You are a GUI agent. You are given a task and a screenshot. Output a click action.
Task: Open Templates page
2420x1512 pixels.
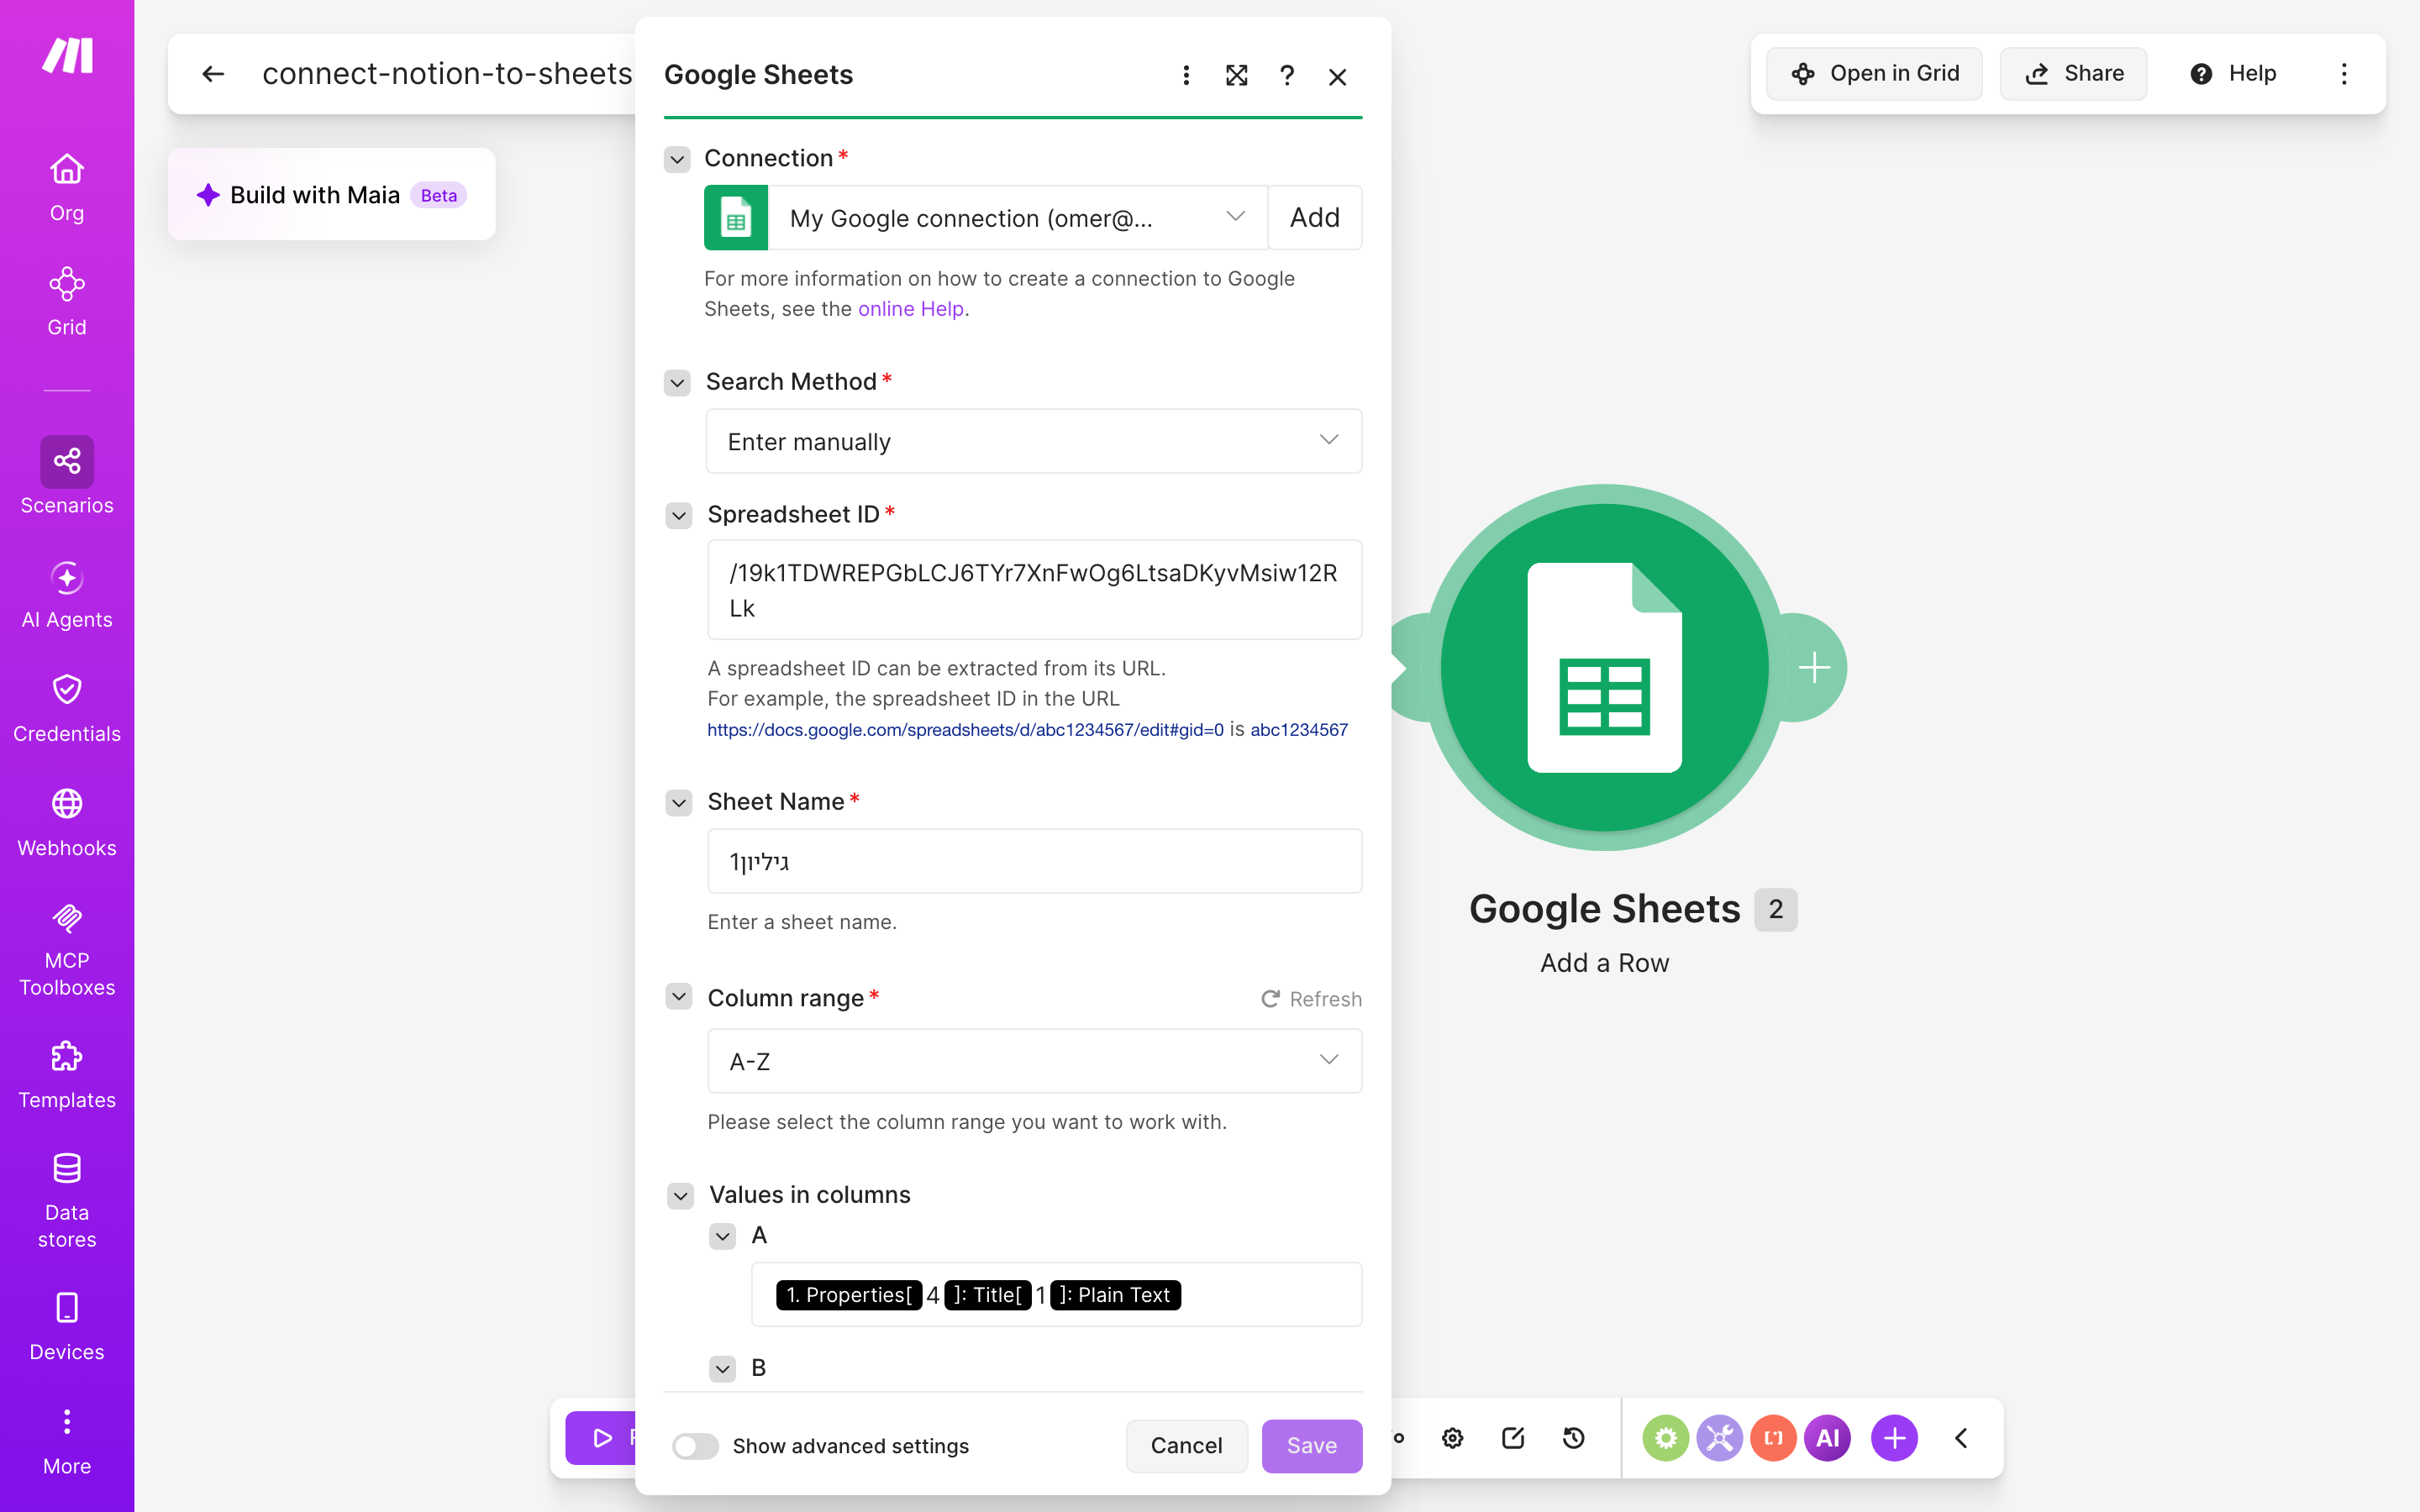click(x=67, y=1075)
